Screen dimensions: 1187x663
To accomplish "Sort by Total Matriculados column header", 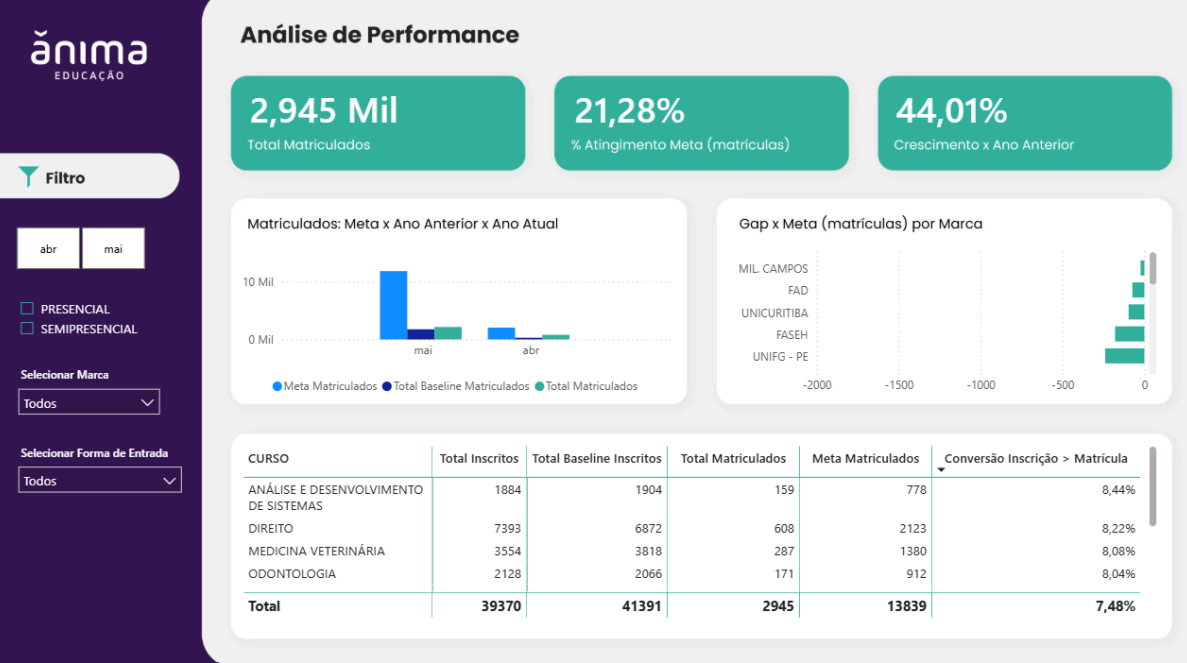I will [733, 459].
